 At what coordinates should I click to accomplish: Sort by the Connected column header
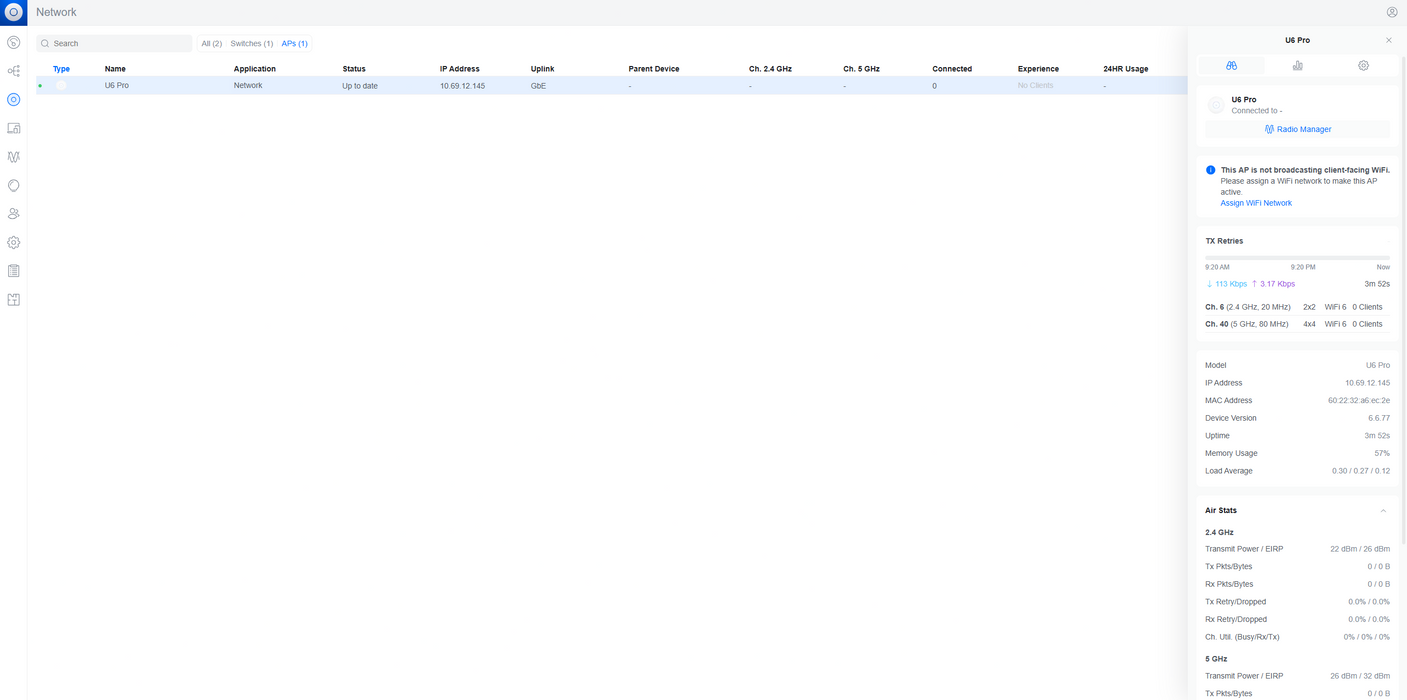[952, 69]
